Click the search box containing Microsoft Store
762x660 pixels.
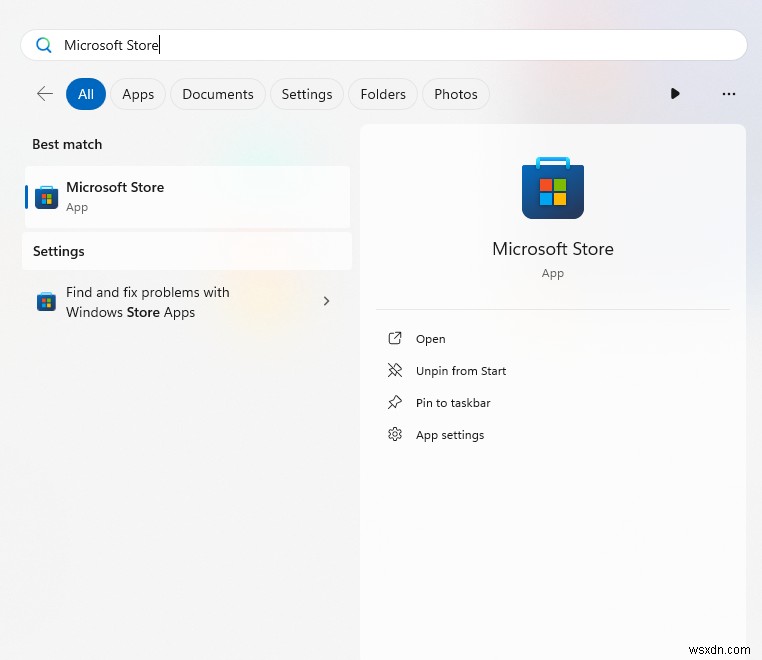[x=383, y=45]
